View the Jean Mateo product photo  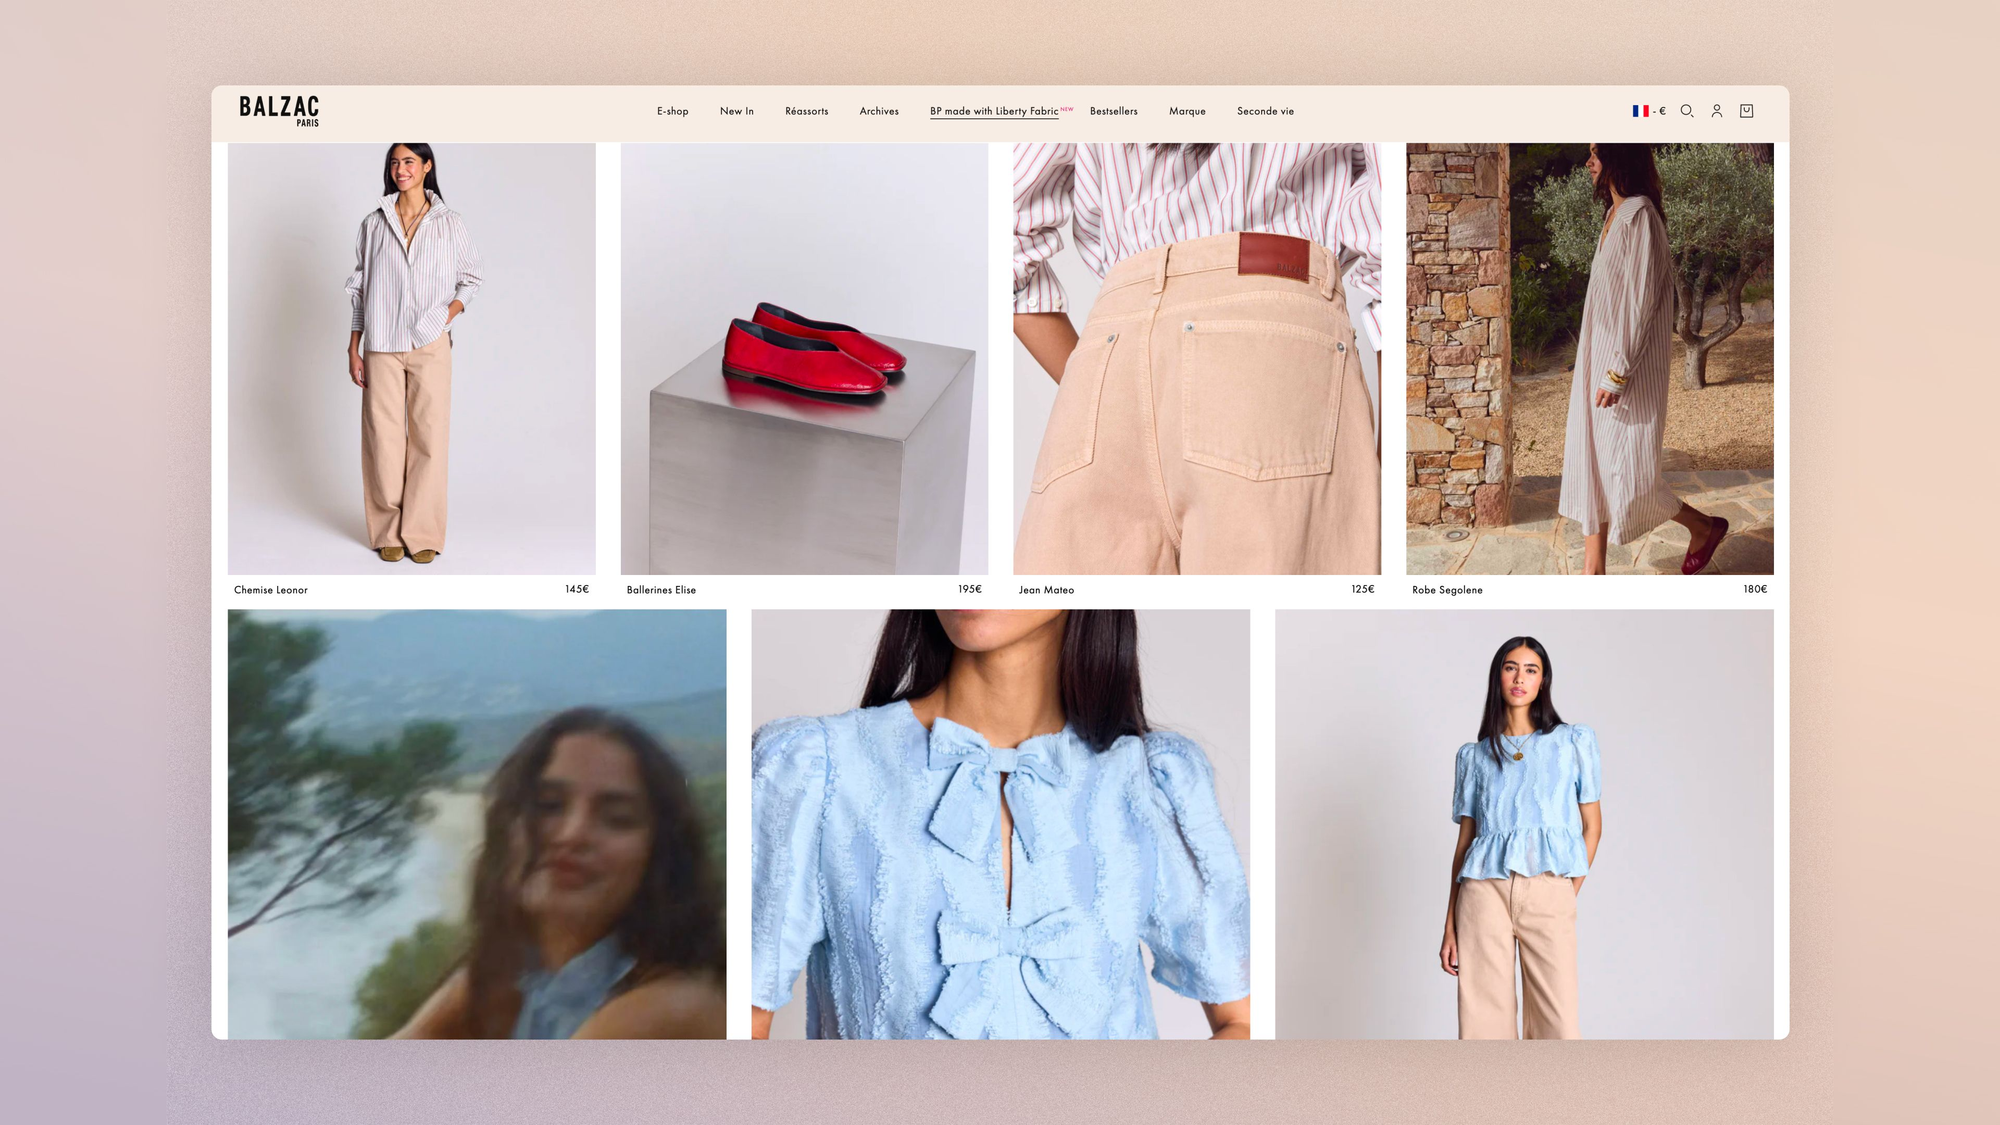click(x=1196, y=358)
